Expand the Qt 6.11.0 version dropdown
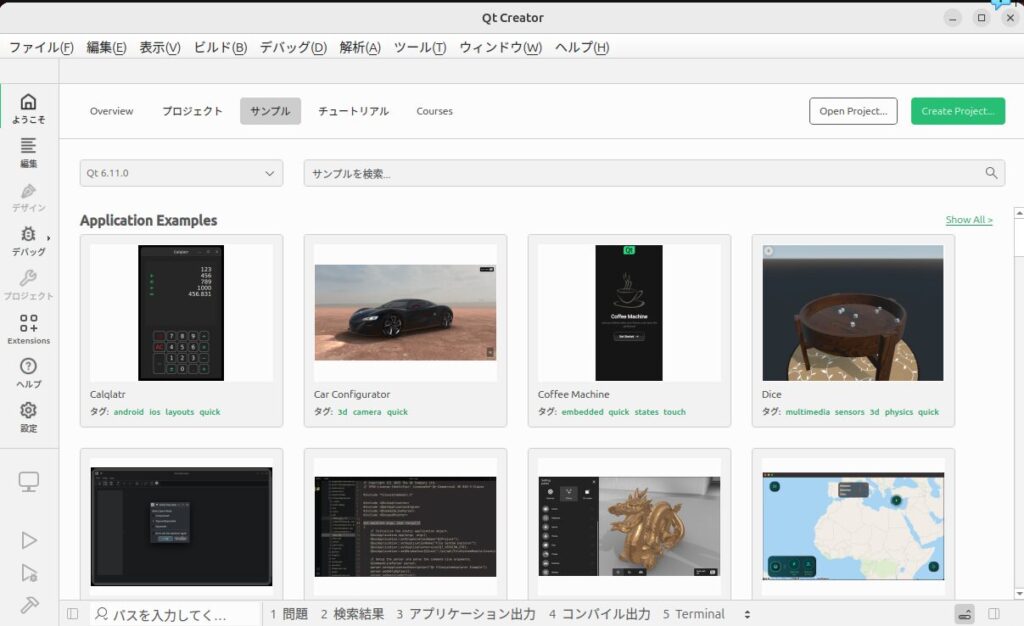This screenshot has height=626, width=1024. coord(181,173)
